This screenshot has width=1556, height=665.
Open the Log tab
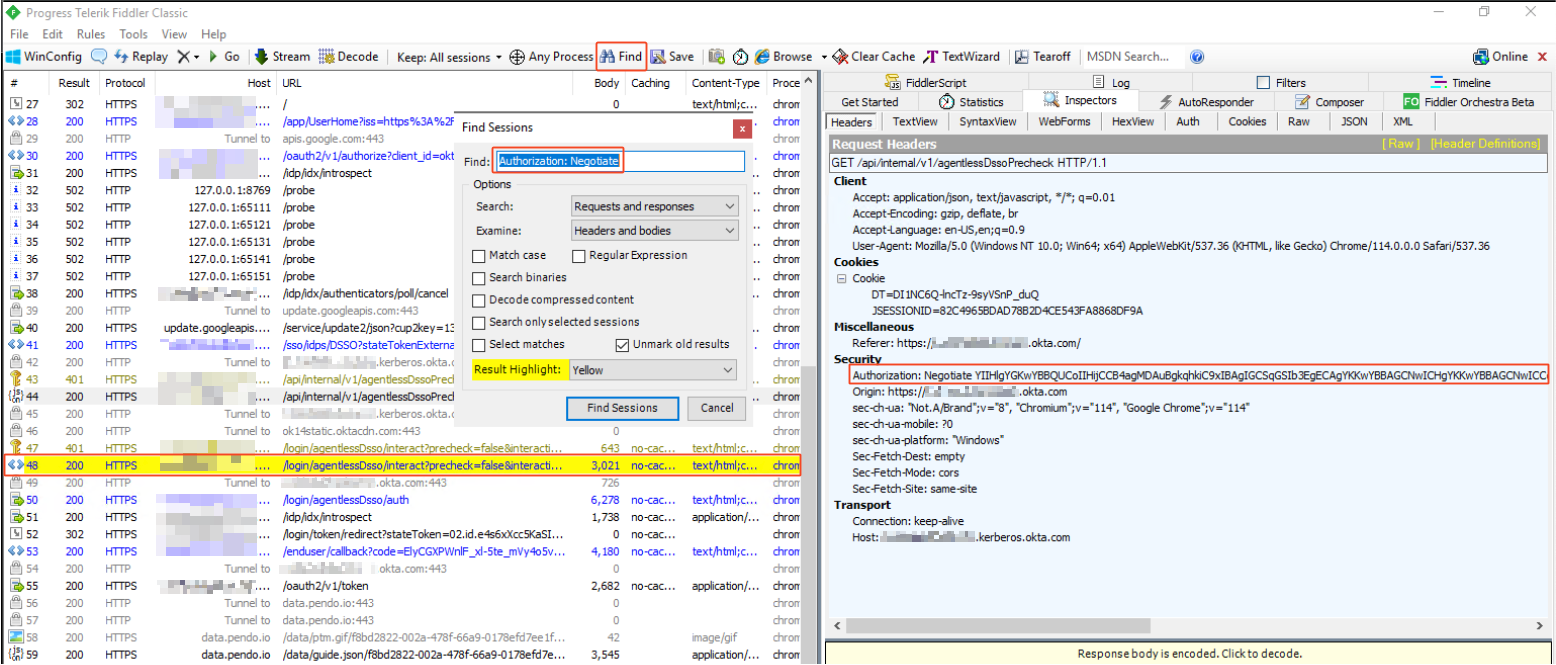click(1112, 83)
